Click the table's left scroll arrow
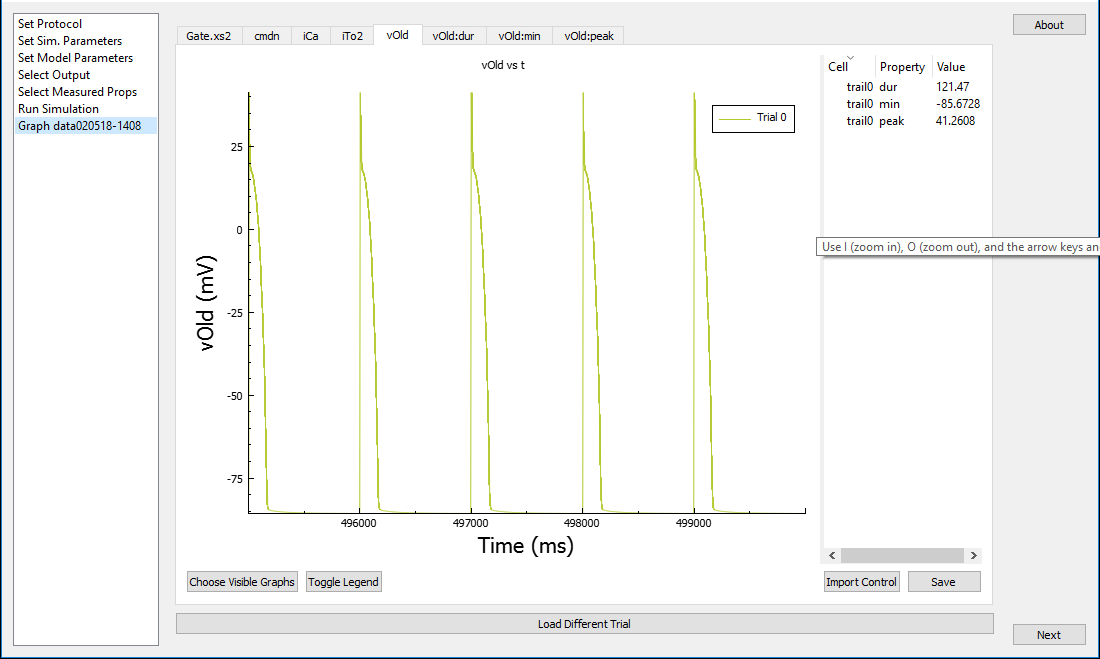Viewport: 1100px width, 659px height. (x=832, y=555)
